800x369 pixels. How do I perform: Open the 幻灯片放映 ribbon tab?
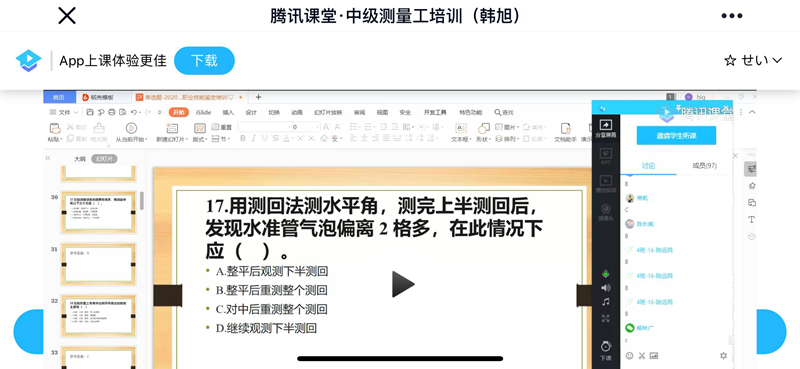[x=328, y=112]
